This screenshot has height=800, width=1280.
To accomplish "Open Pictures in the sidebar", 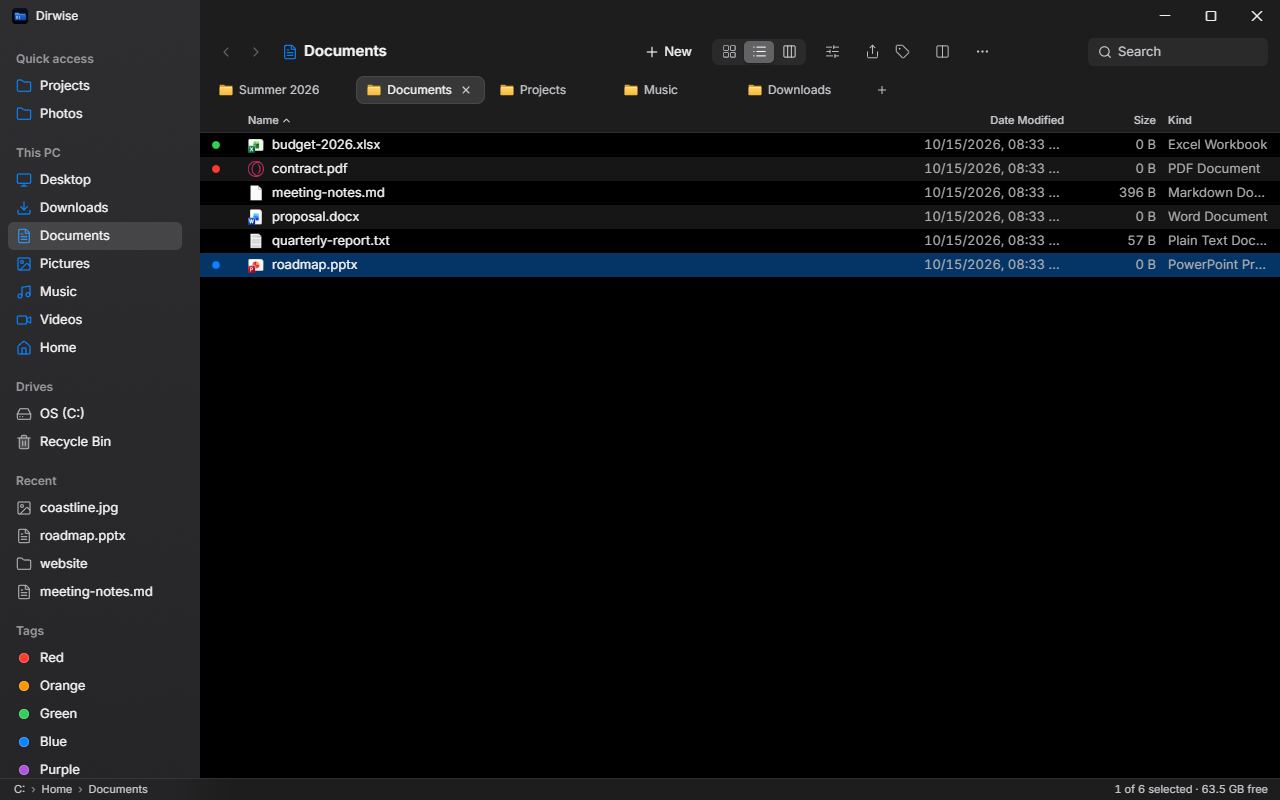I will click(95, 264).
